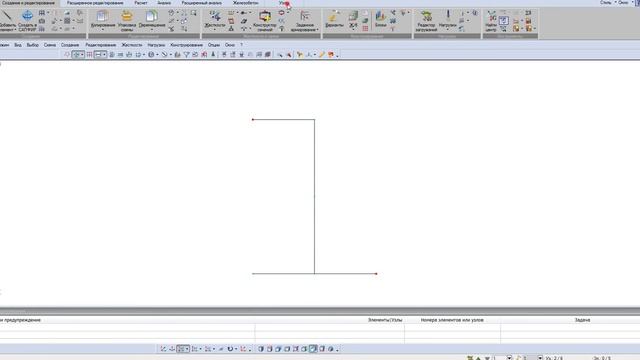The height and width of the screenshot is (360, 640).
Task: Open Редактор загружений
Action: click(x=427, y=21)
